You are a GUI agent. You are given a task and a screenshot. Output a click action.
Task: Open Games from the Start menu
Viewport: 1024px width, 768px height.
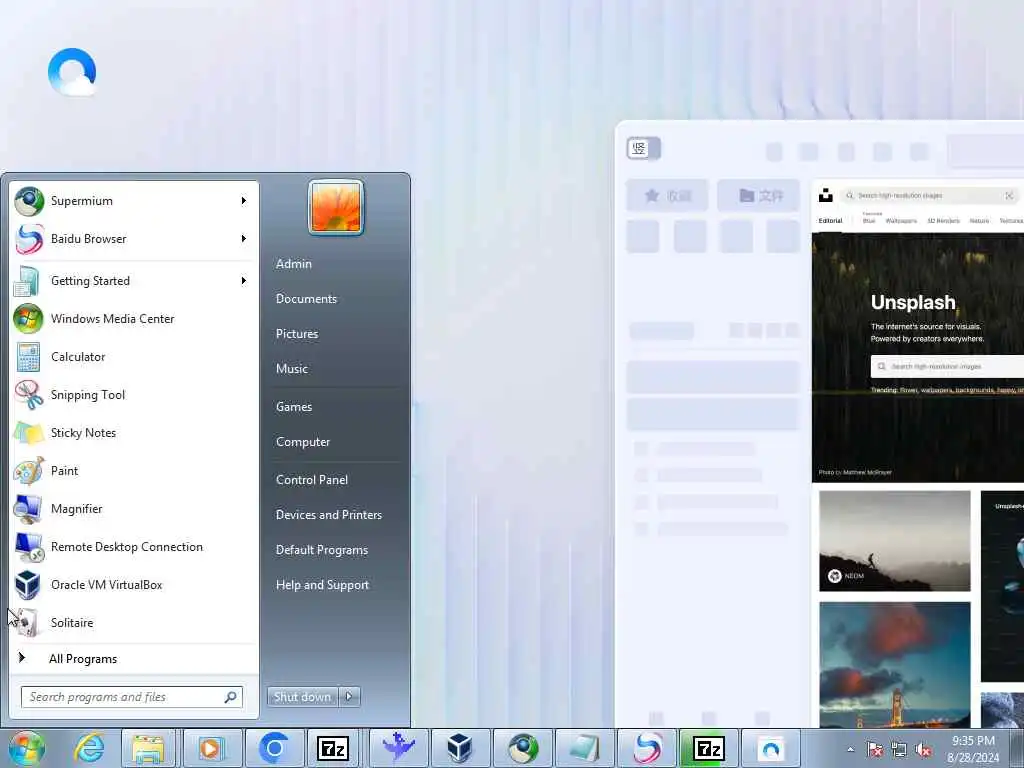(294, 407)
